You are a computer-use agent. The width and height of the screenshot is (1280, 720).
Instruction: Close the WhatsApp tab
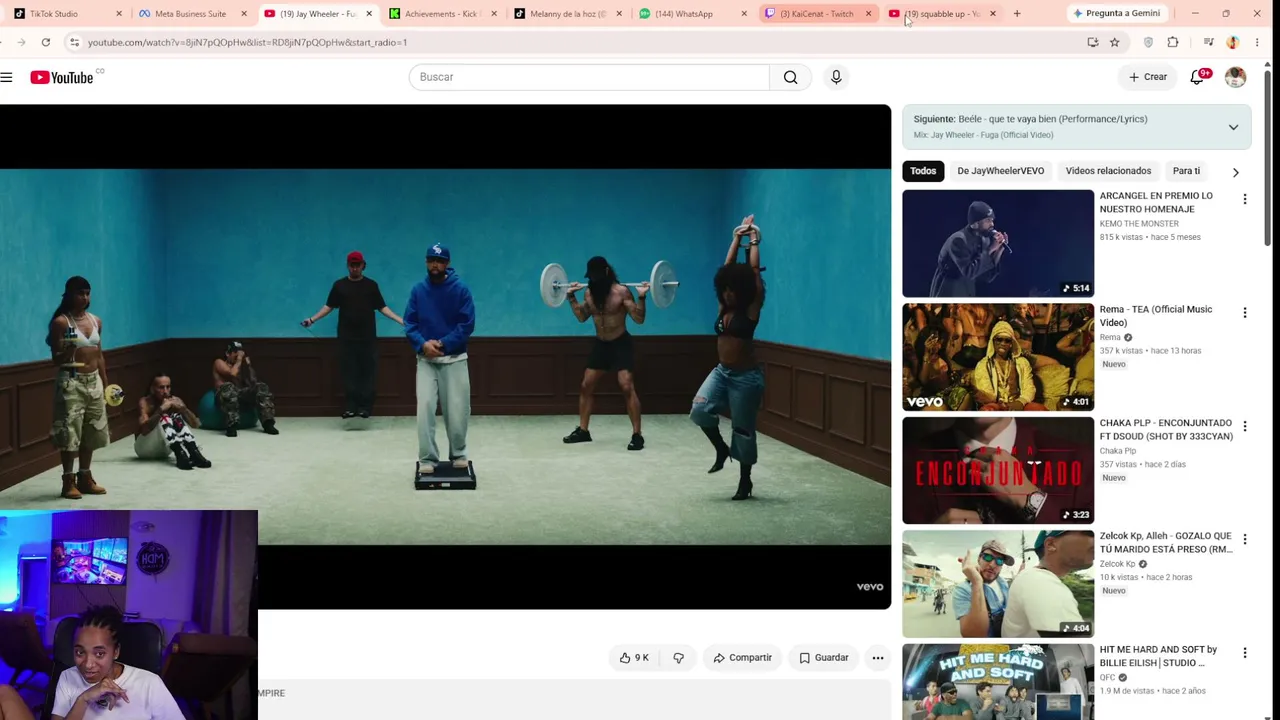pos(744,14)
